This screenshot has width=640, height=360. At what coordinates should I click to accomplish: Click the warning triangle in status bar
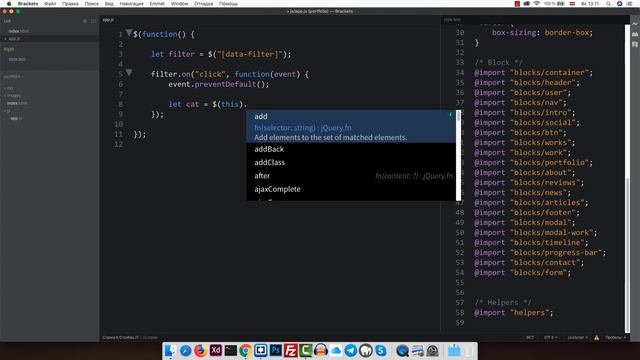pyautogui.click(x=596, y=338)
